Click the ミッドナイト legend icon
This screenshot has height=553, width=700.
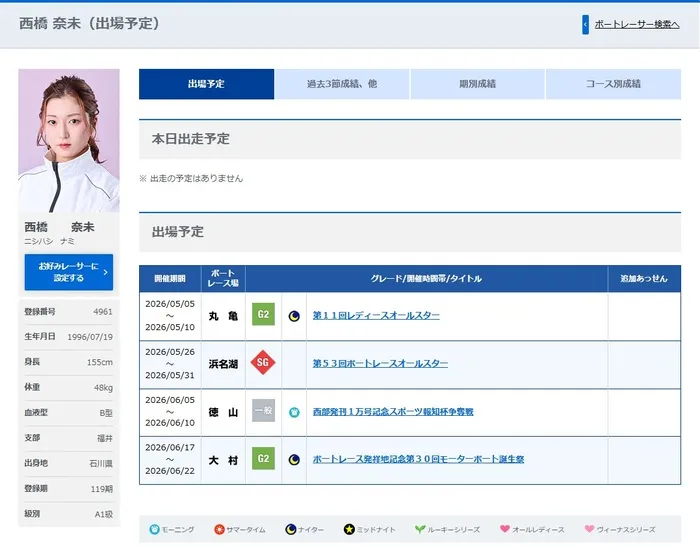[x=349, y=529]
